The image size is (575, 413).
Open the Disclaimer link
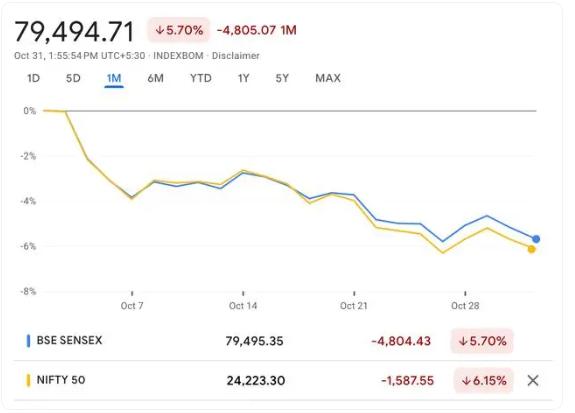236,56
